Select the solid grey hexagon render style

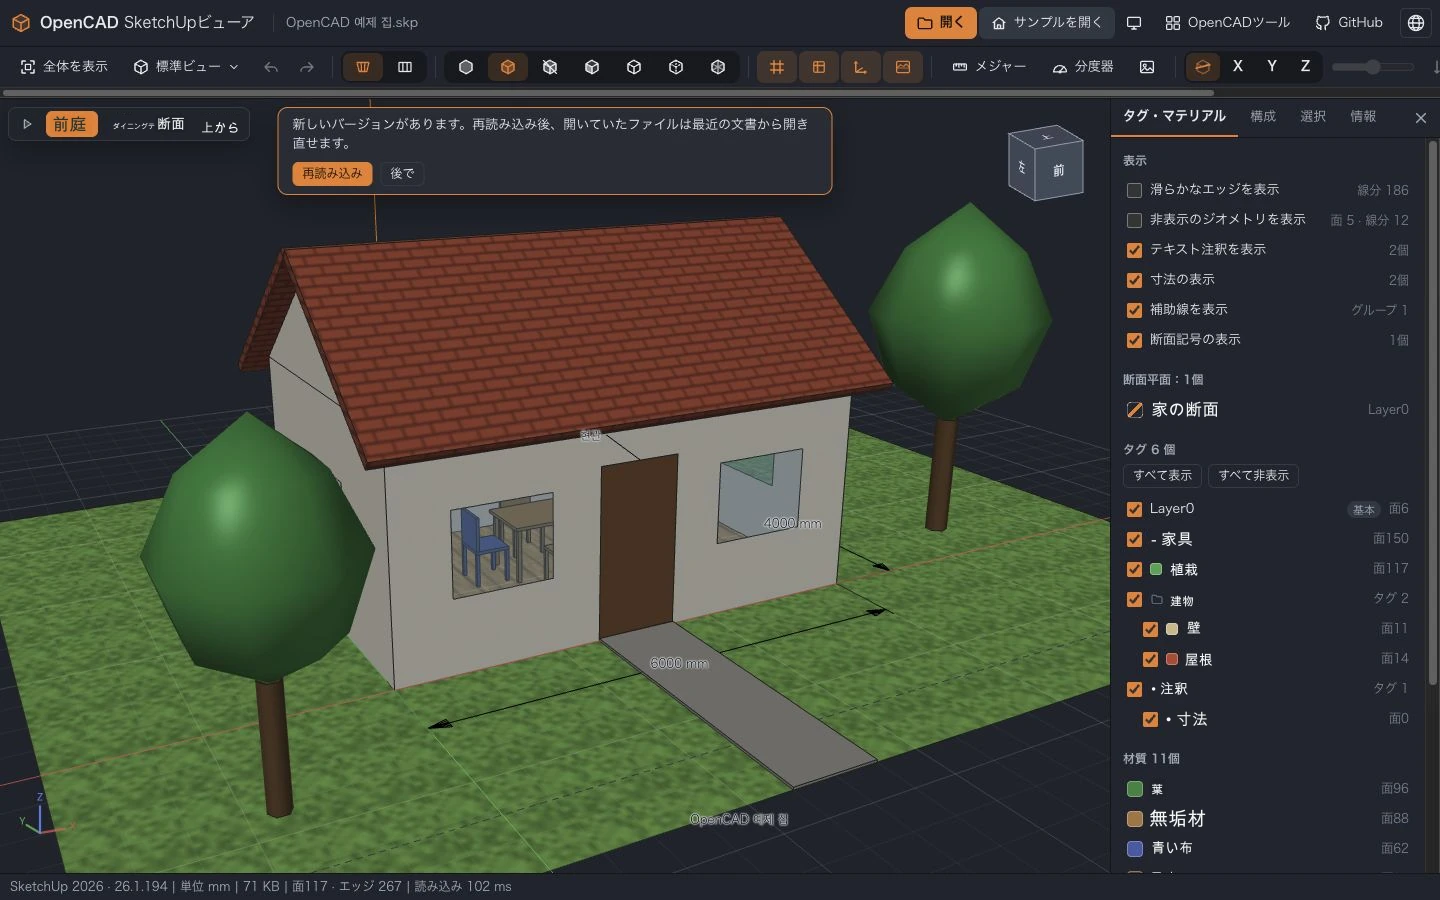(x=466, y=67)
